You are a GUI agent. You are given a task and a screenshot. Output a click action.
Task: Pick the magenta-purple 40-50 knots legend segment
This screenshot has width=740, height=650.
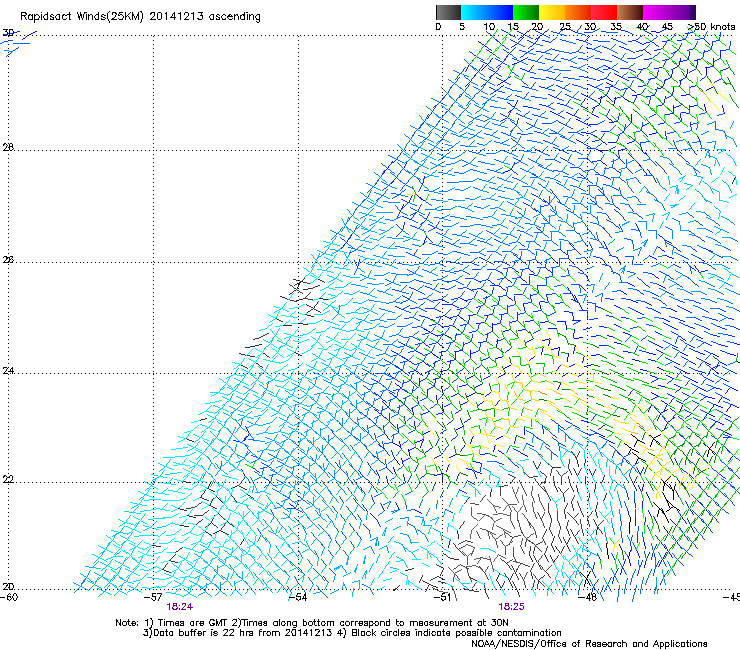click(x=669, y=12)
